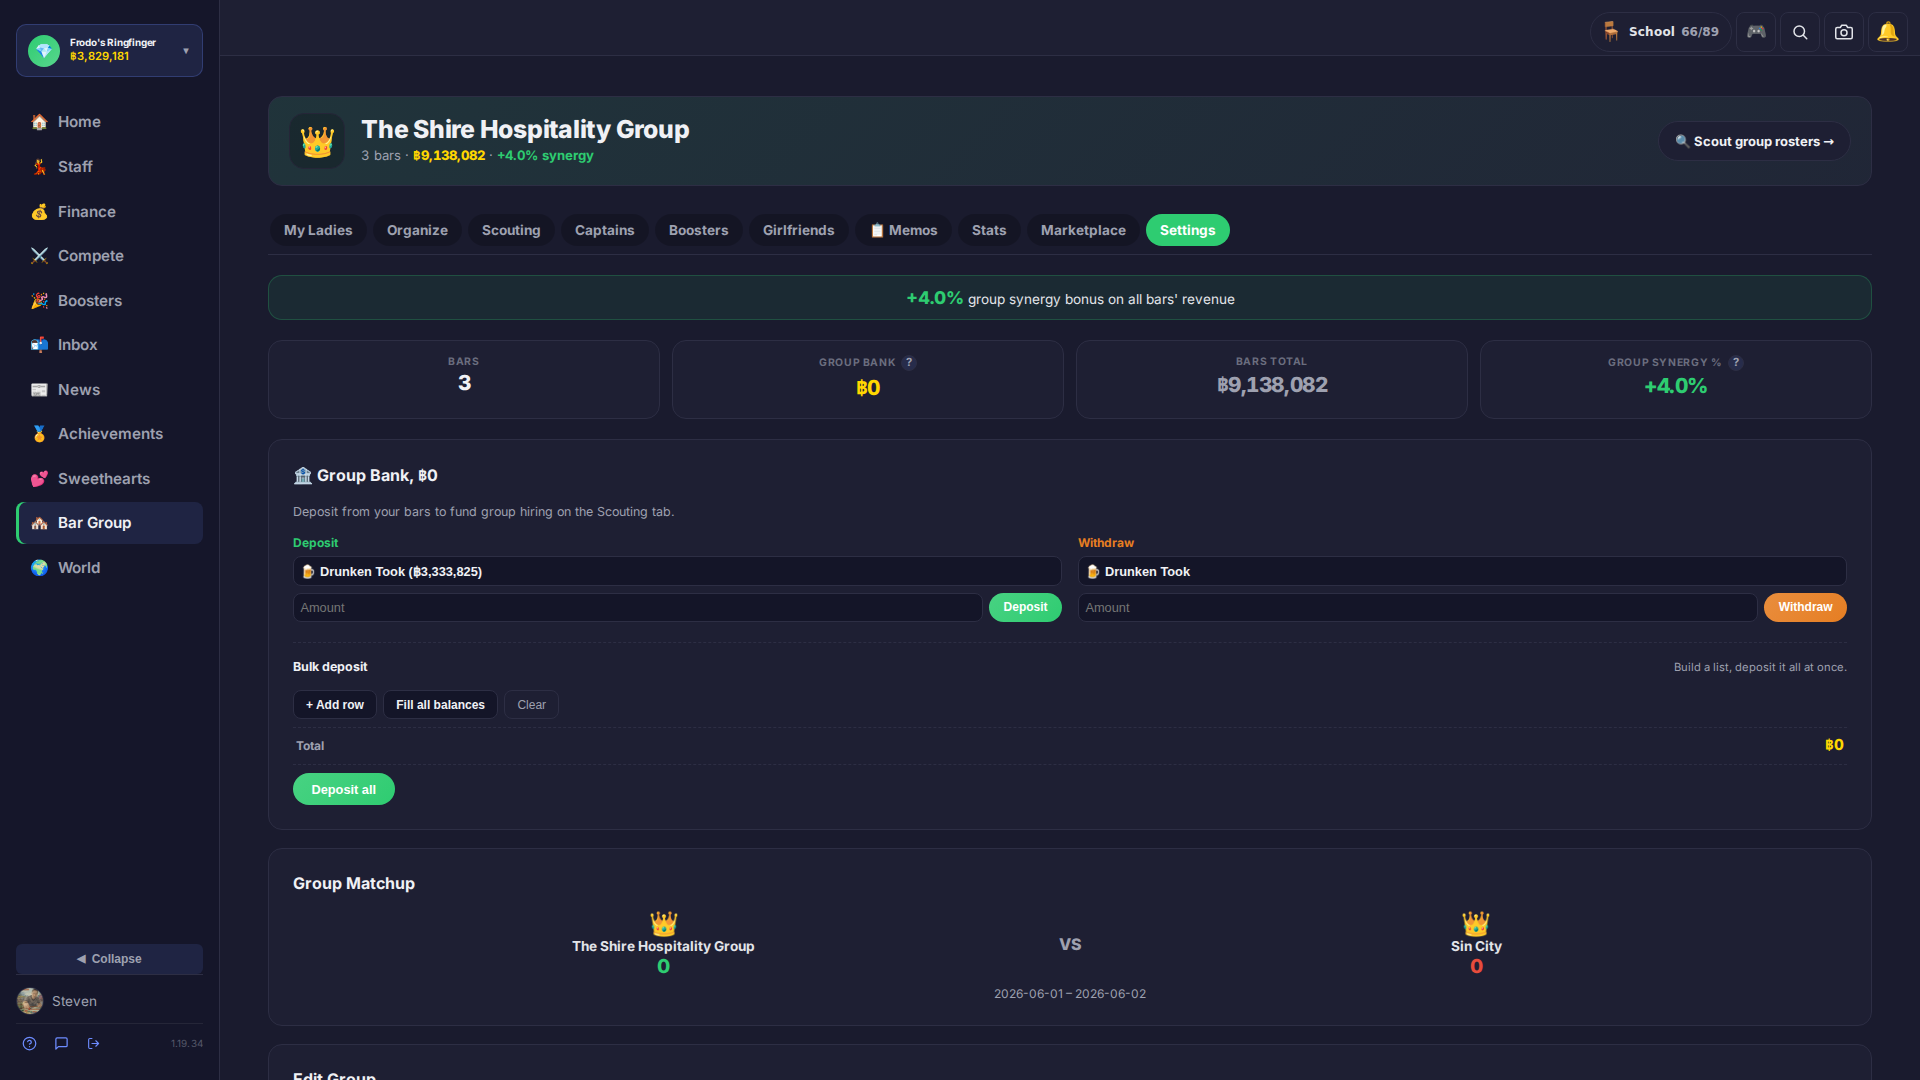
Task: Click the Achievements medal icon
Action: pos(39,434)
